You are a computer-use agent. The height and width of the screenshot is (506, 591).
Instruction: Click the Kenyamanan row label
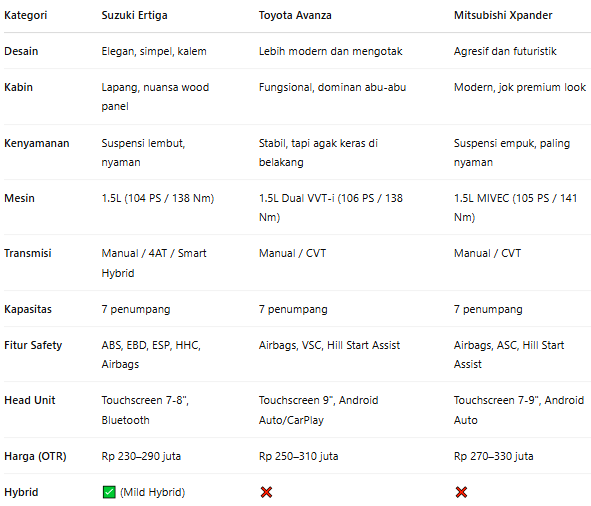37,143
